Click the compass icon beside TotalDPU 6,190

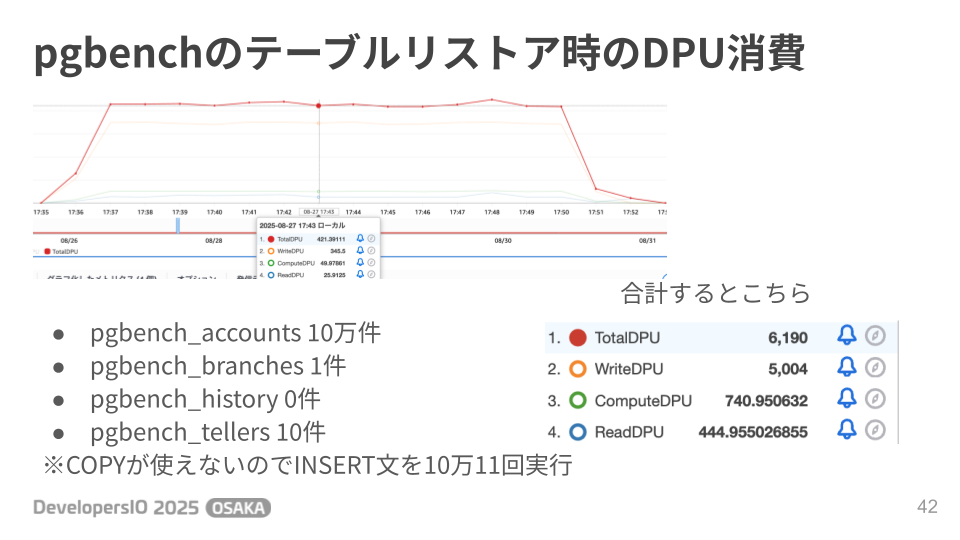875,336
